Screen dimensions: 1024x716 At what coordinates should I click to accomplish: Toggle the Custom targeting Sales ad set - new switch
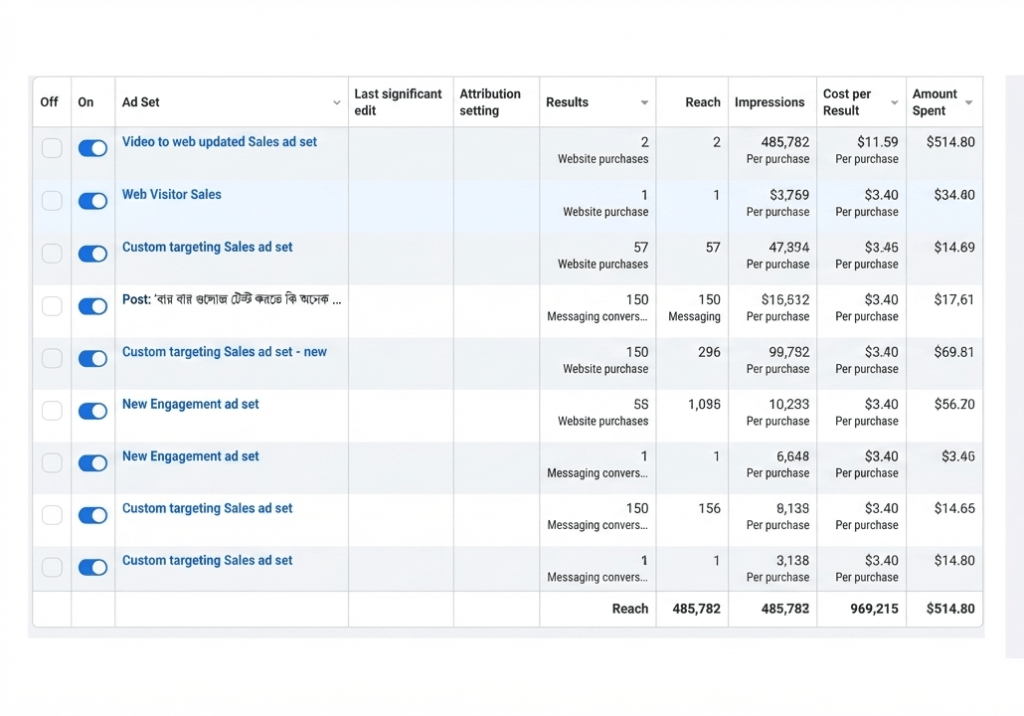point(93,358)
